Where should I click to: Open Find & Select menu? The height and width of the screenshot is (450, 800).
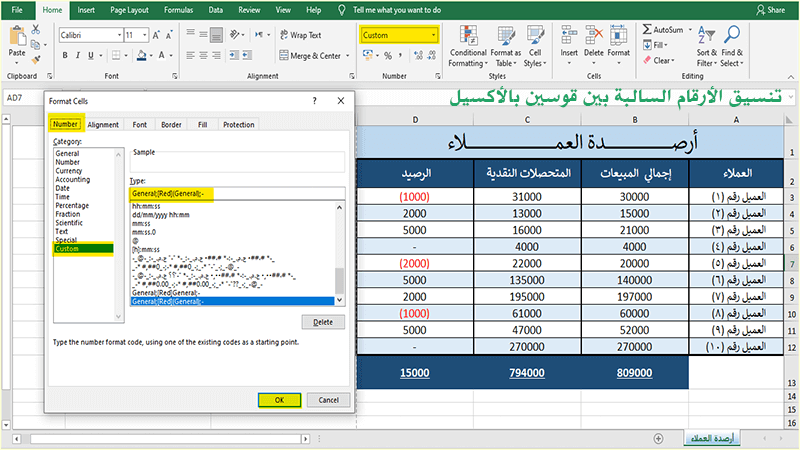pos(732,46)
